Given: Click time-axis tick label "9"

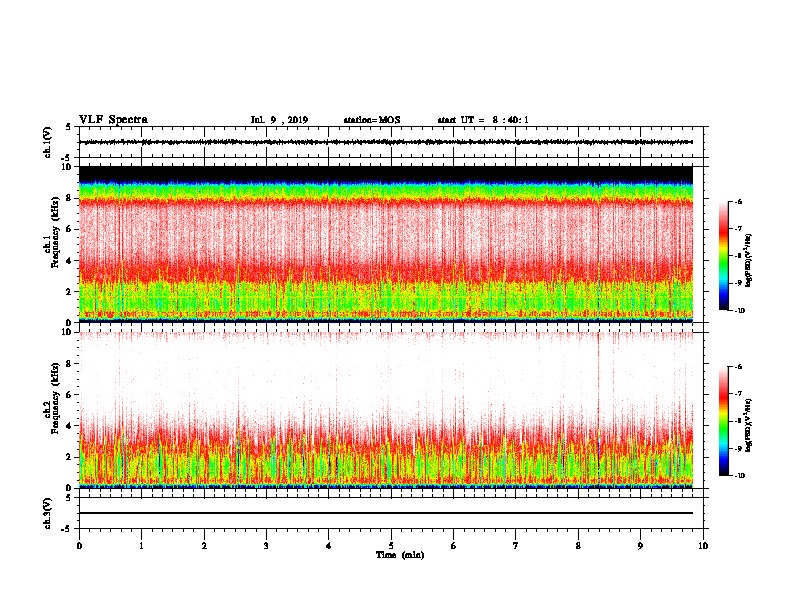Looking at the screenshot, I should pyautogui.click(x=640, y=545).
